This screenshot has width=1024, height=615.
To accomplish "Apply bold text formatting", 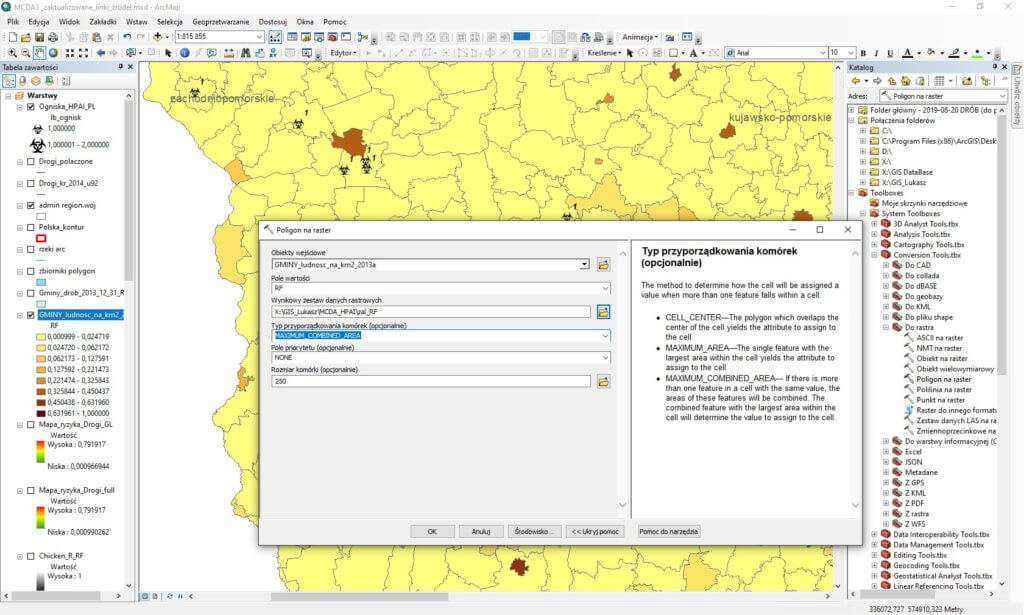I will tap(863, 53).
